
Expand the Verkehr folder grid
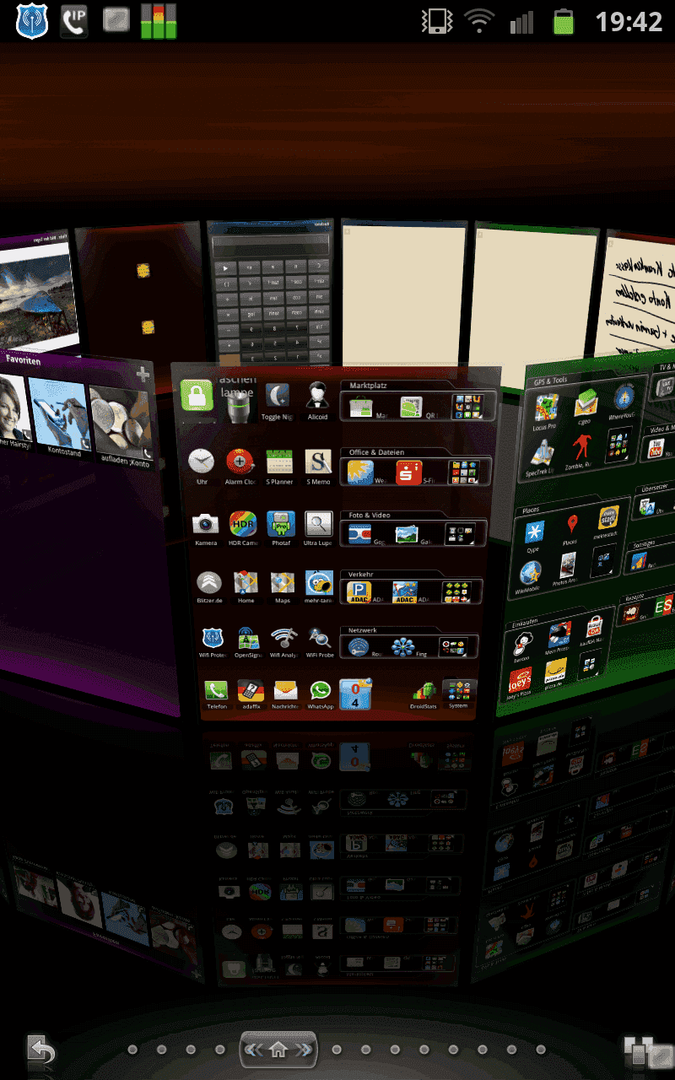pos(457,592)
